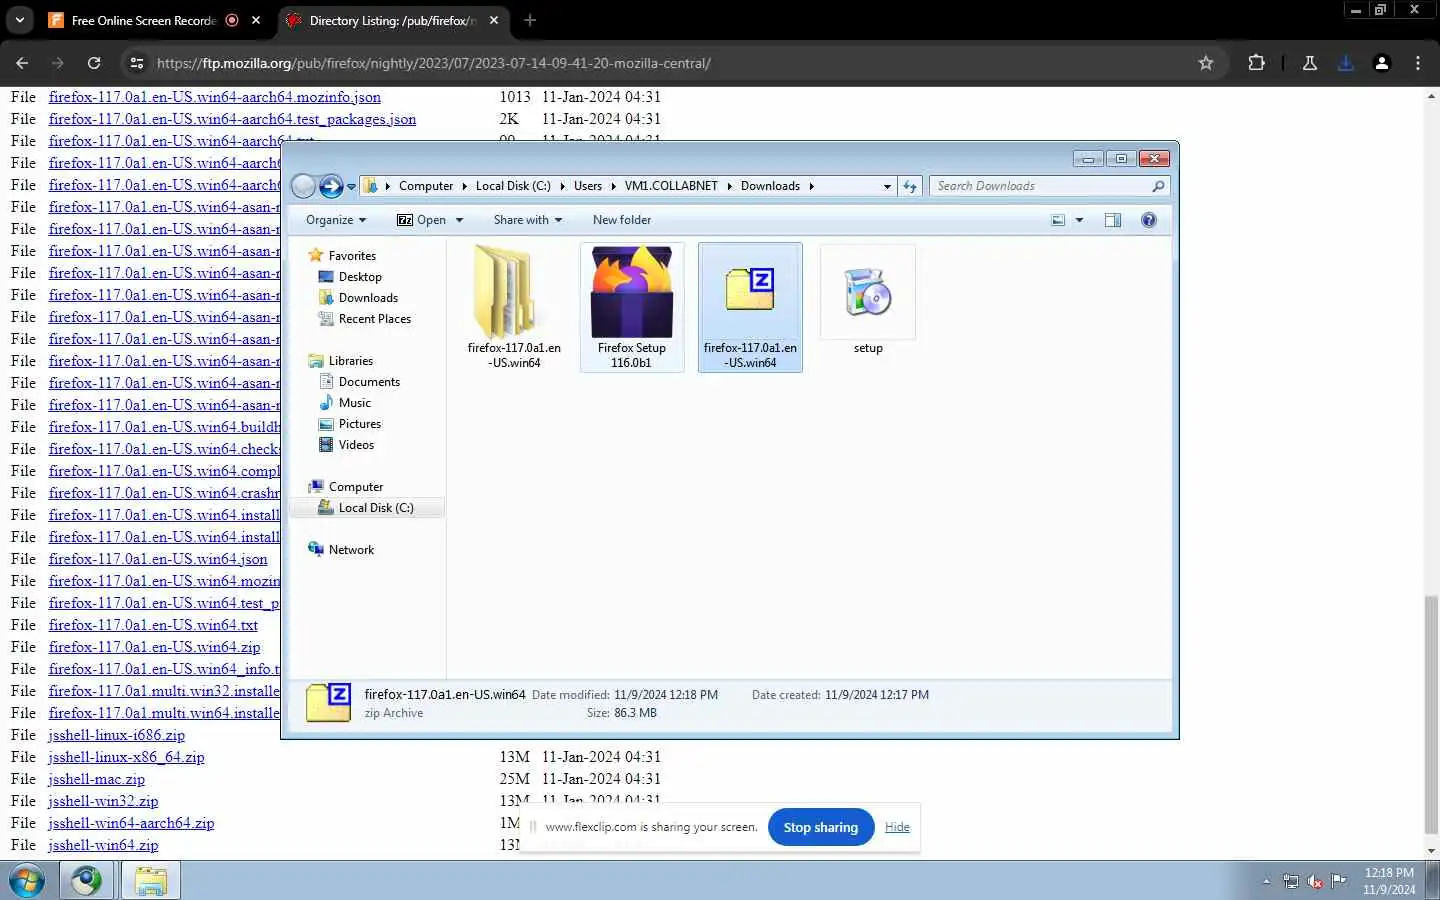Screen dimensions: 1440x900
Task: Show hidden system tray icons
Action: coord(1266,881)
